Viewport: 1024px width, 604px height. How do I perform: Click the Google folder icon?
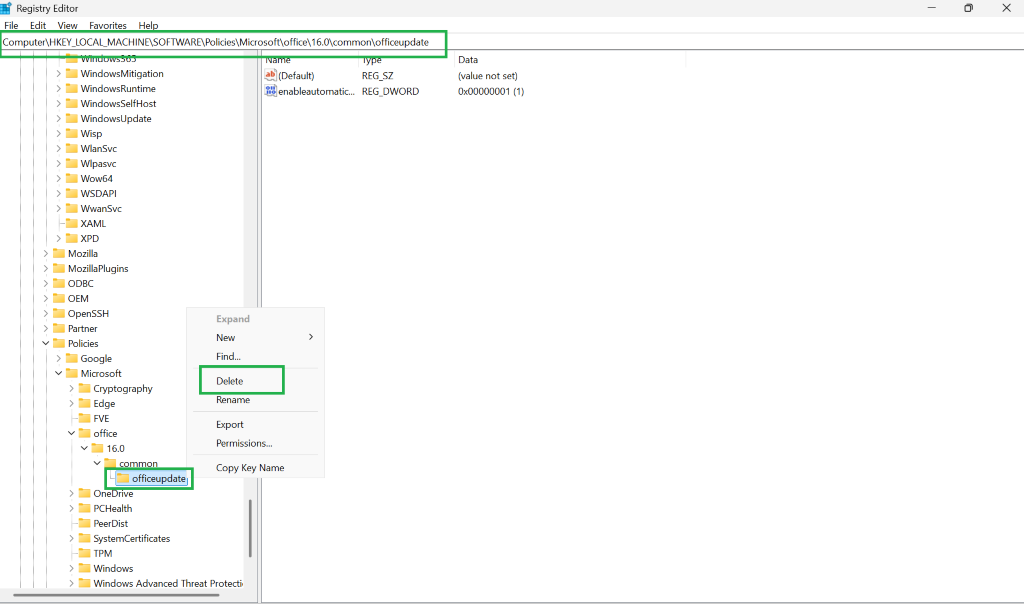coord(72,359)
